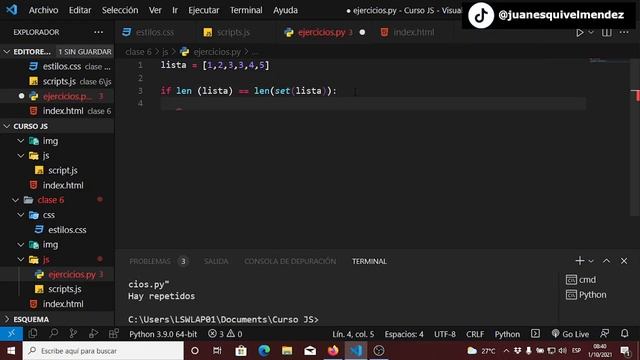
Task: Click the Windows taskbar search box
Action: [103, 351]
